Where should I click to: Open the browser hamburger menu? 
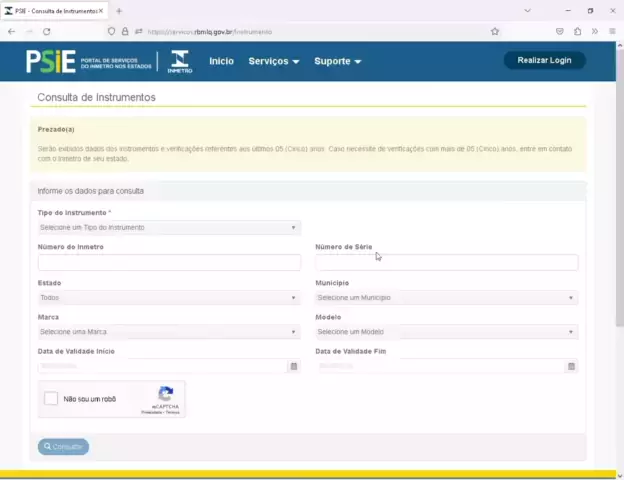[x=612, y=31]
